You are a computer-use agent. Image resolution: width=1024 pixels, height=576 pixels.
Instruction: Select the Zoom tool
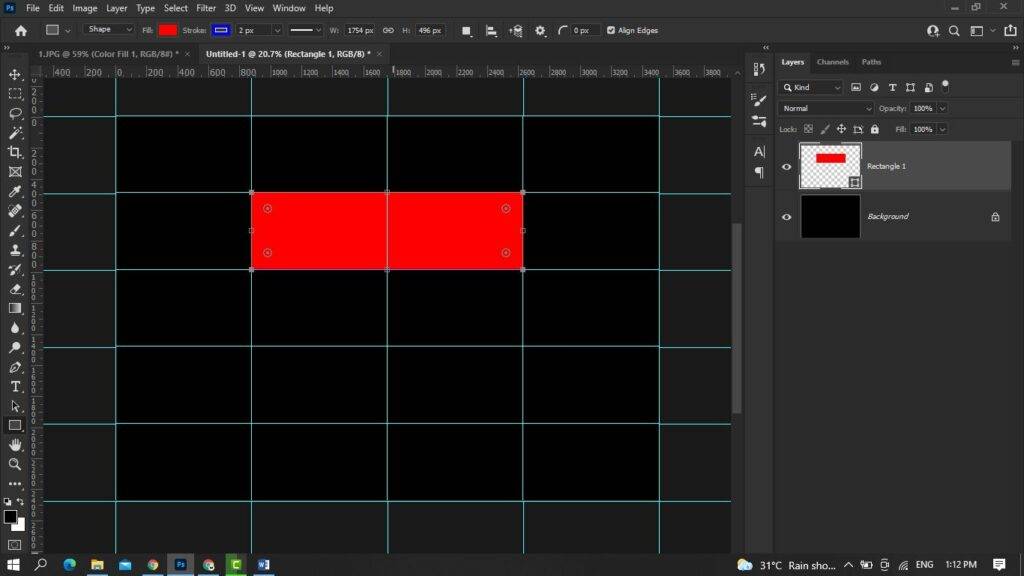coord(15,464)
